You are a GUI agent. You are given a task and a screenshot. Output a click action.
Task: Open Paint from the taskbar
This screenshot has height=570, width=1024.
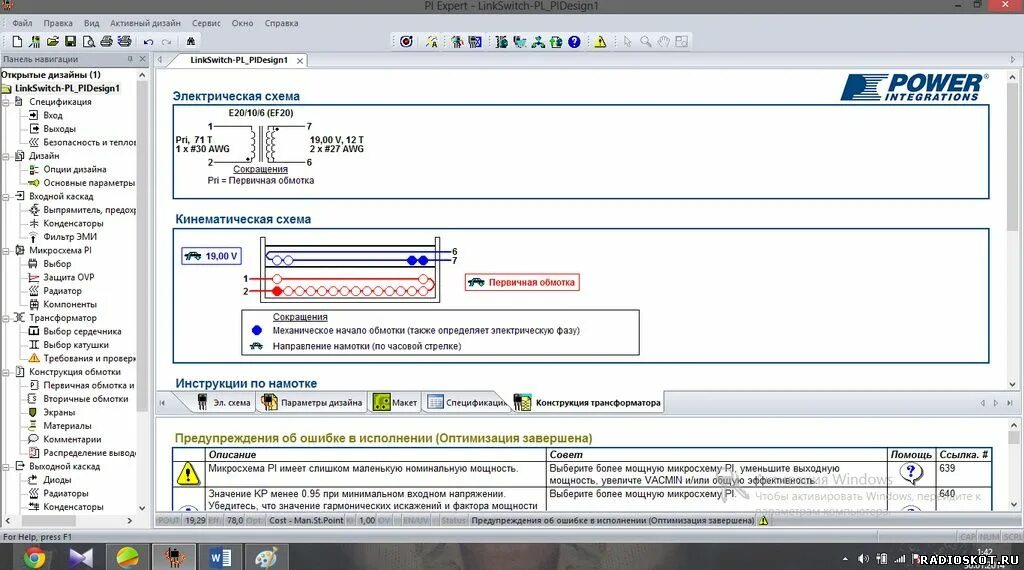coord(266,558)
